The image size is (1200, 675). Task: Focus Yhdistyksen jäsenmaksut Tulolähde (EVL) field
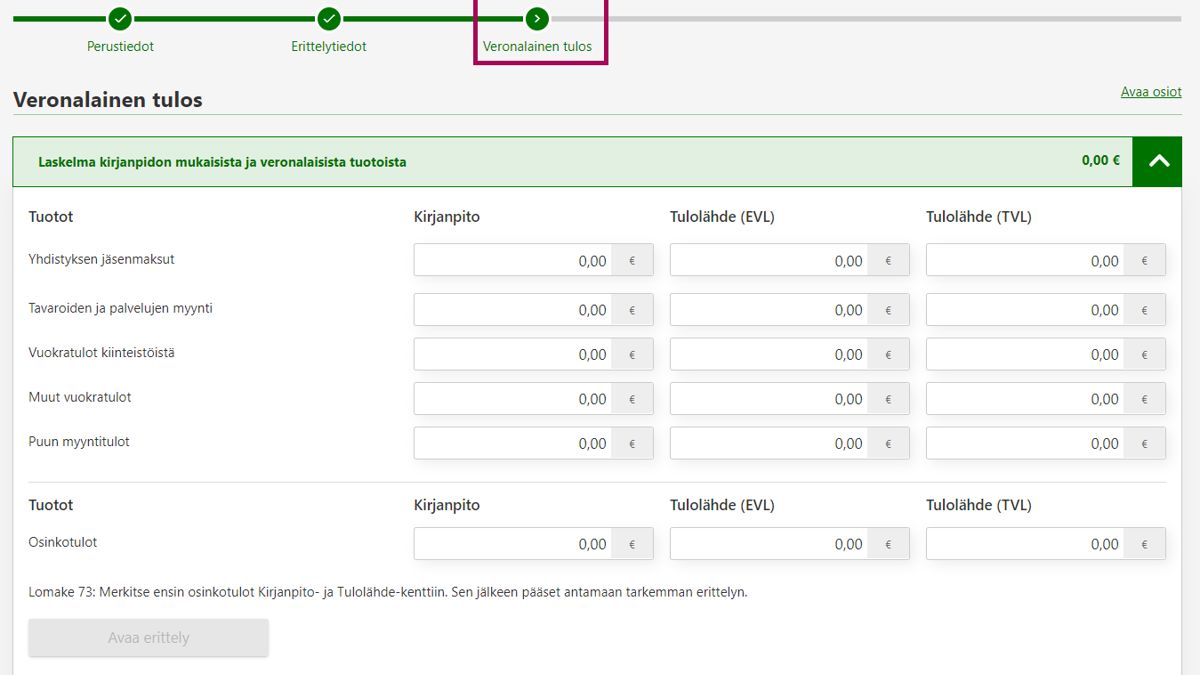point(769,261)
